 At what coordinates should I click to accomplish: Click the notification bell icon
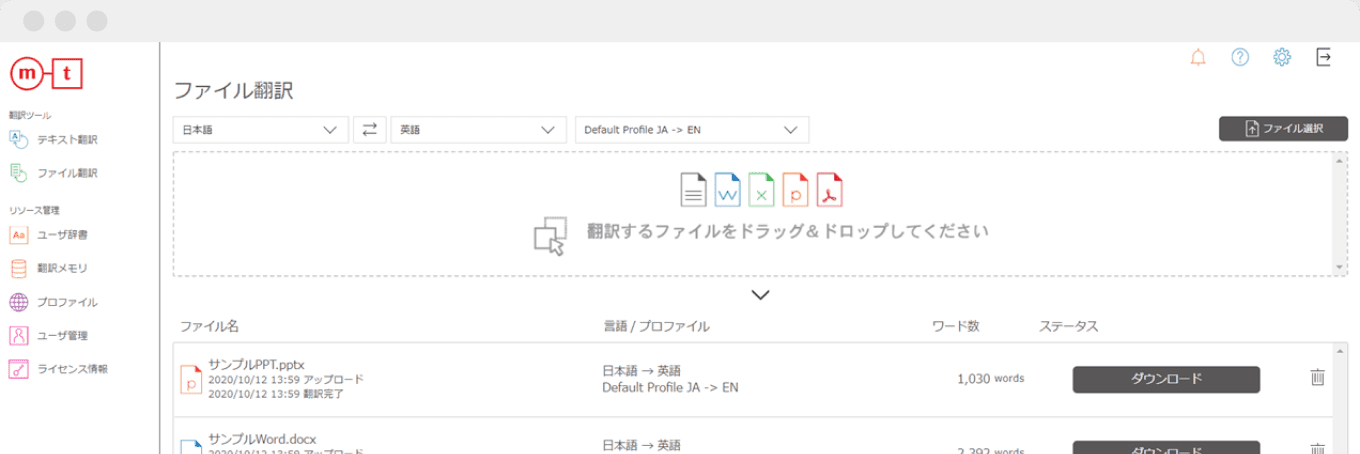pyautogui.click(x=1198, y=57)
